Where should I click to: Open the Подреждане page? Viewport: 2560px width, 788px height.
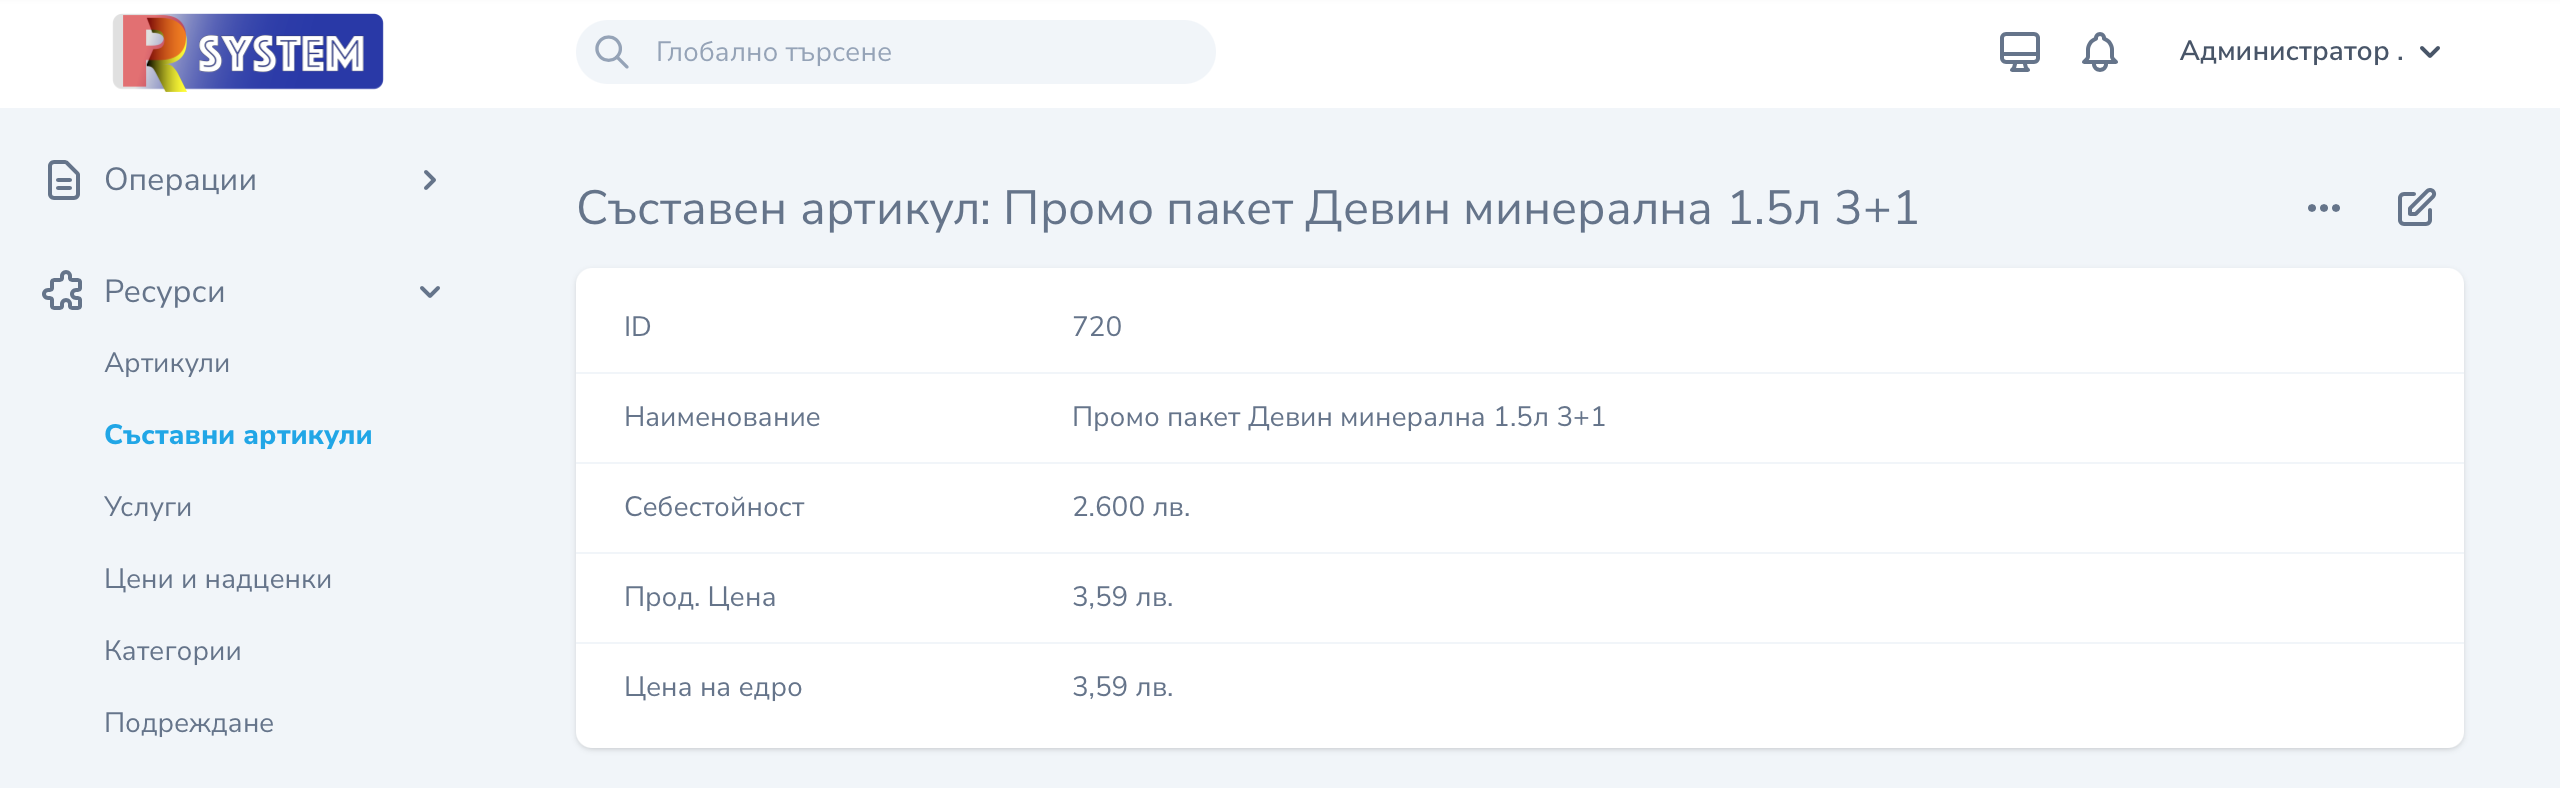pos(189,723)
